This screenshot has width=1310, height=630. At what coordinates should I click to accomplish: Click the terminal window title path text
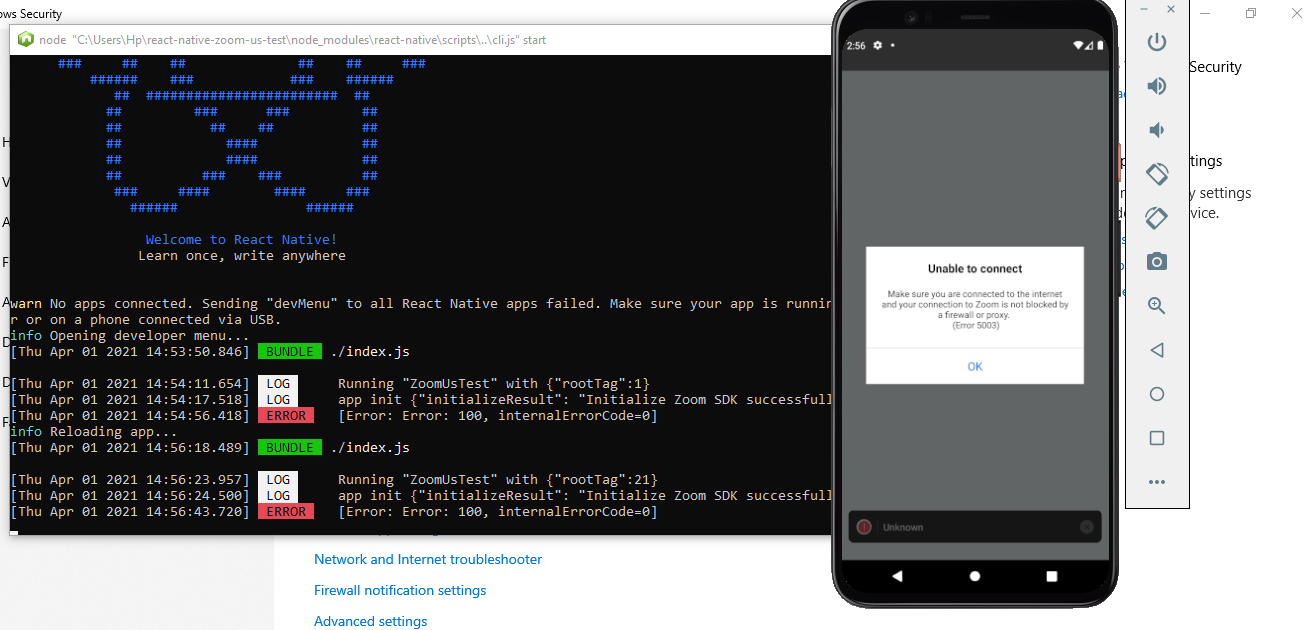[292, 40]
